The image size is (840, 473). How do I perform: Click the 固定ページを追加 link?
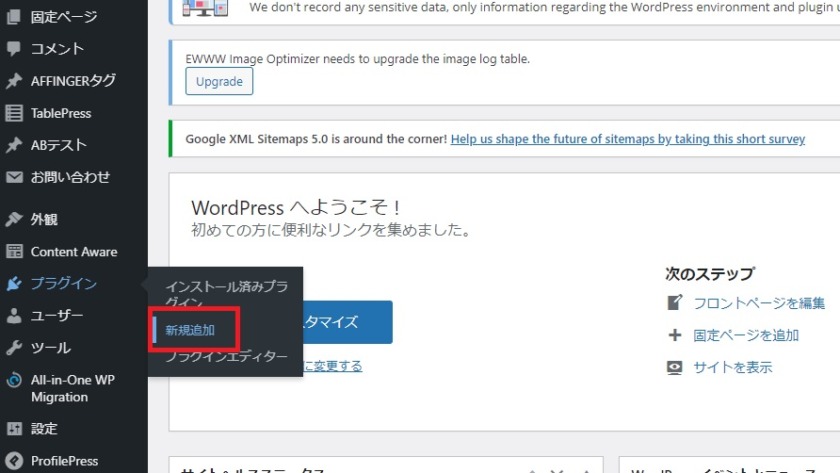(746, 335)
